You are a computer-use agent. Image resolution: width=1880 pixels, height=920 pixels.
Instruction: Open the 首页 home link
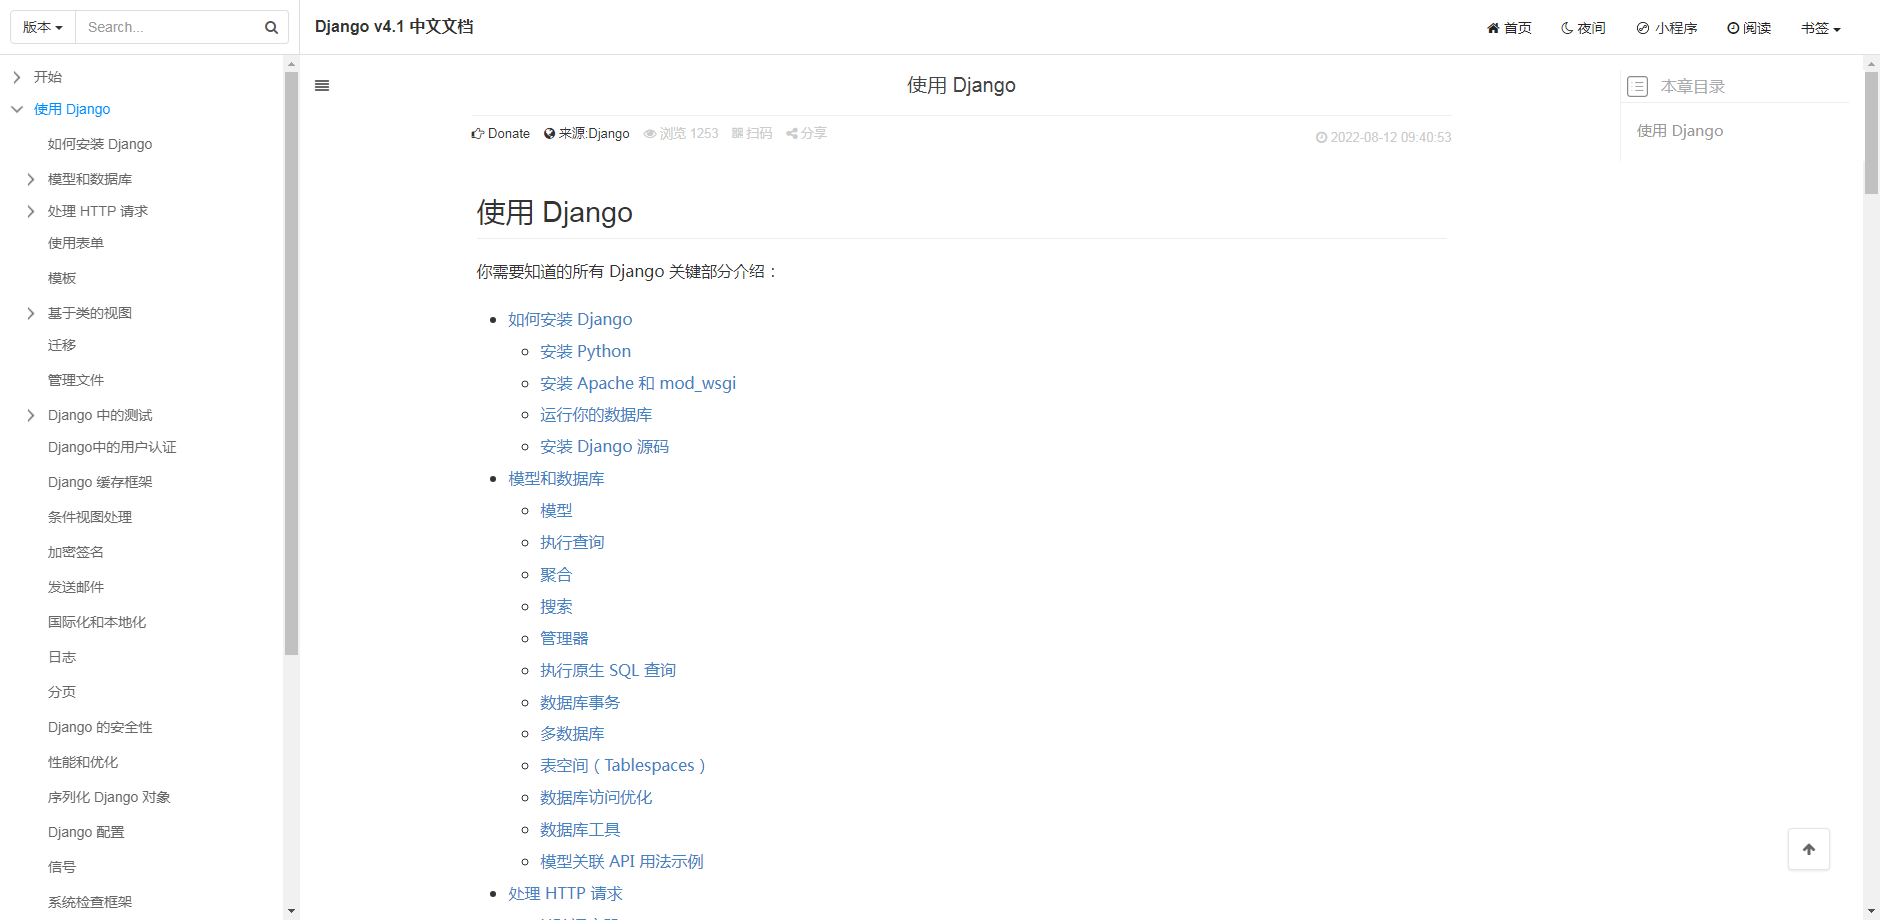click(1509, 28)
